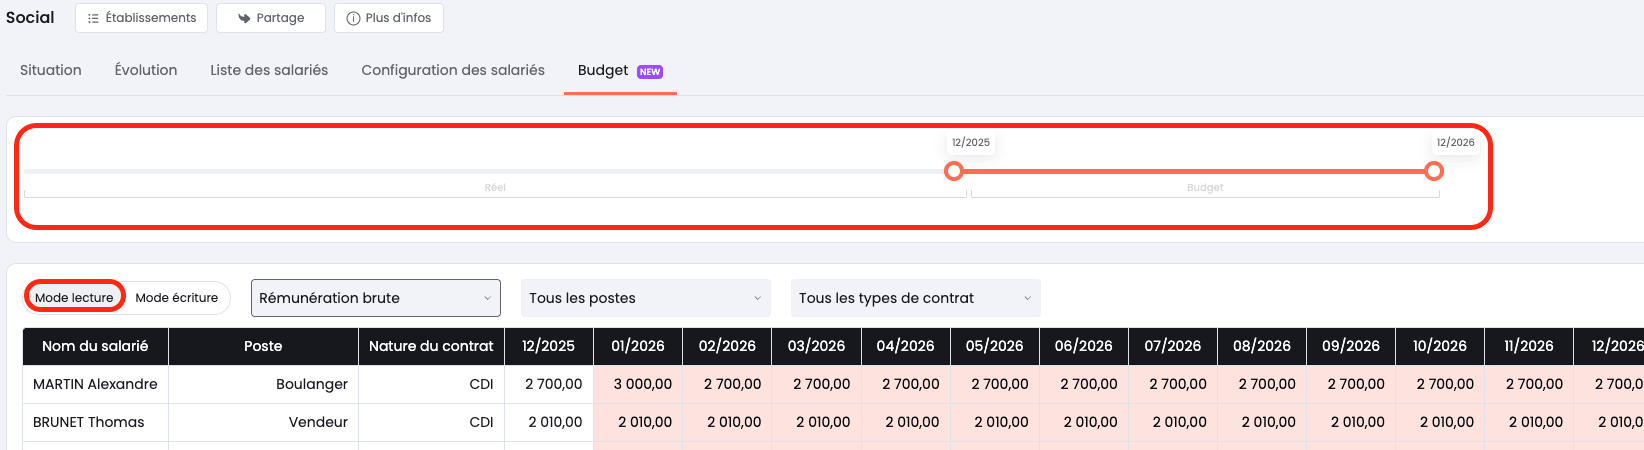This screenshot has width=1644, height=450.
Task: Click the 11/2026 column header
Action: tap(1528, 346)
